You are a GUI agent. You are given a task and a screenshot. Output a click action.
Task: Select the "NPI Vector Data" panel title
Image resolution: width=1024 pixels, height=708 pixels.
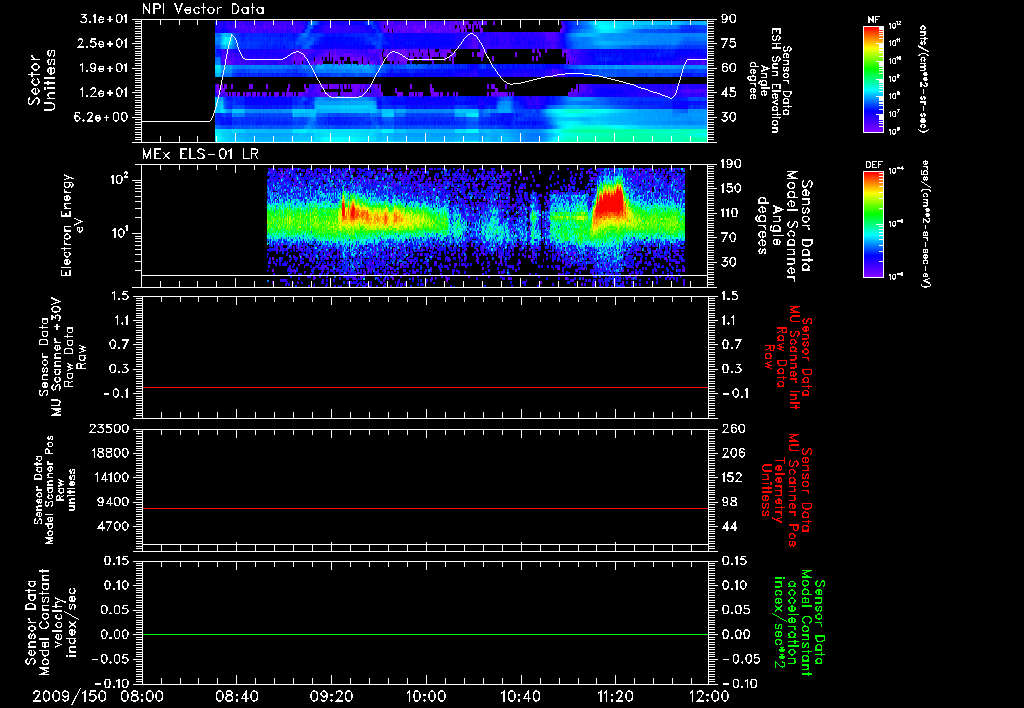[203, 9]
